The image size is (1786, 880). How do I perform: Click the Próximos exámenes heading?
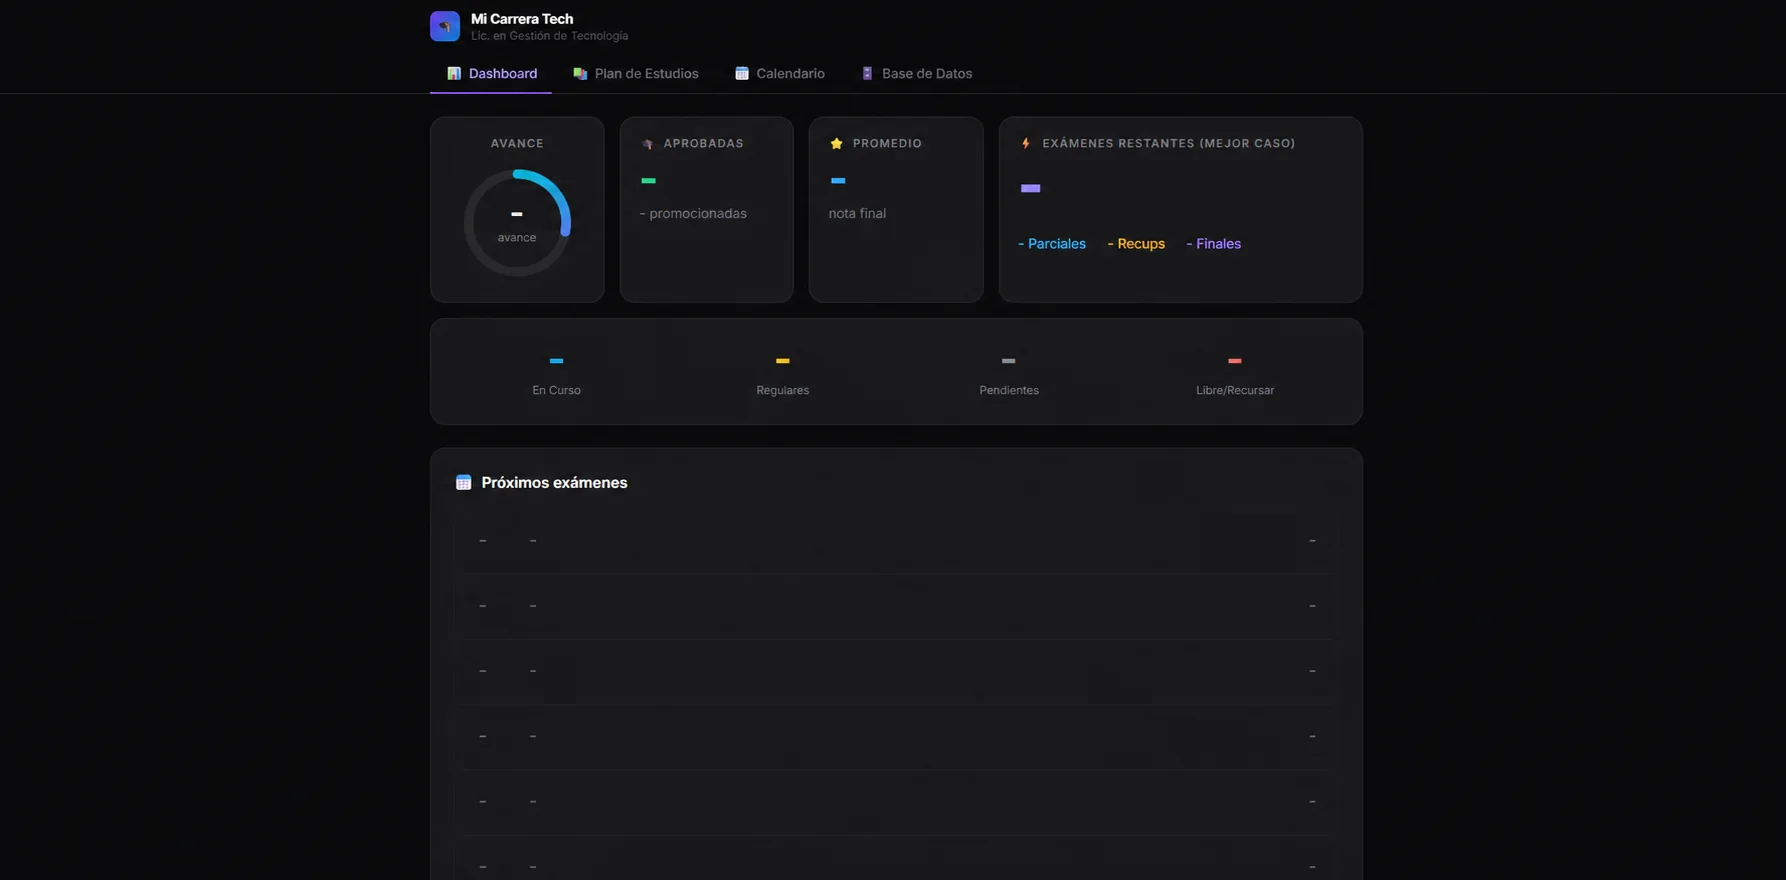click(x=554, y=483)
